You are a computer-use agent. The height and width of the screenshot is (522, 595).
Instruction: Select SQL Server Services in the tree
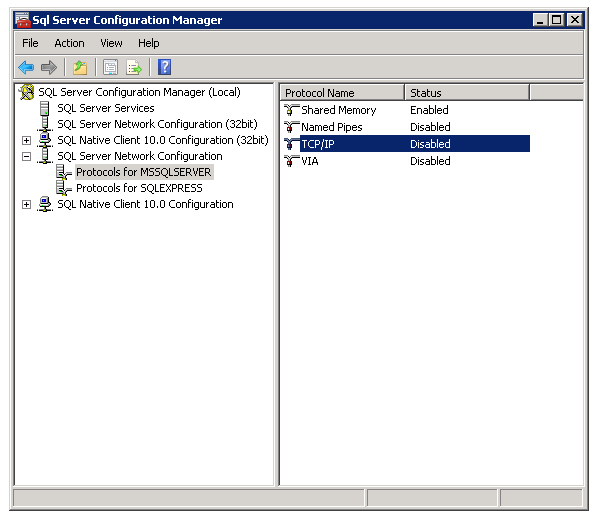(106, 108)
